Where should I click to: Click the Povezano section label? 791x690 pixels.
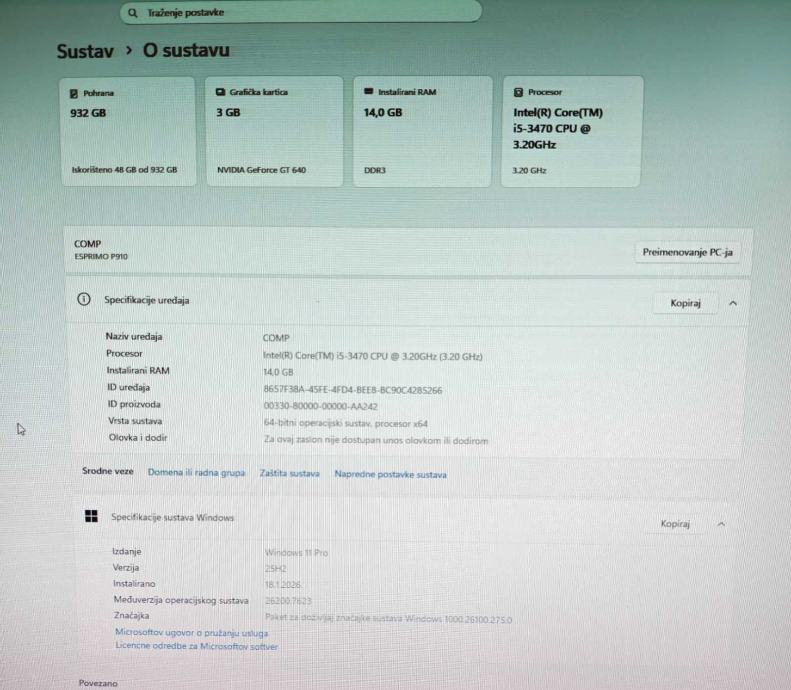[x=98, y=683]
